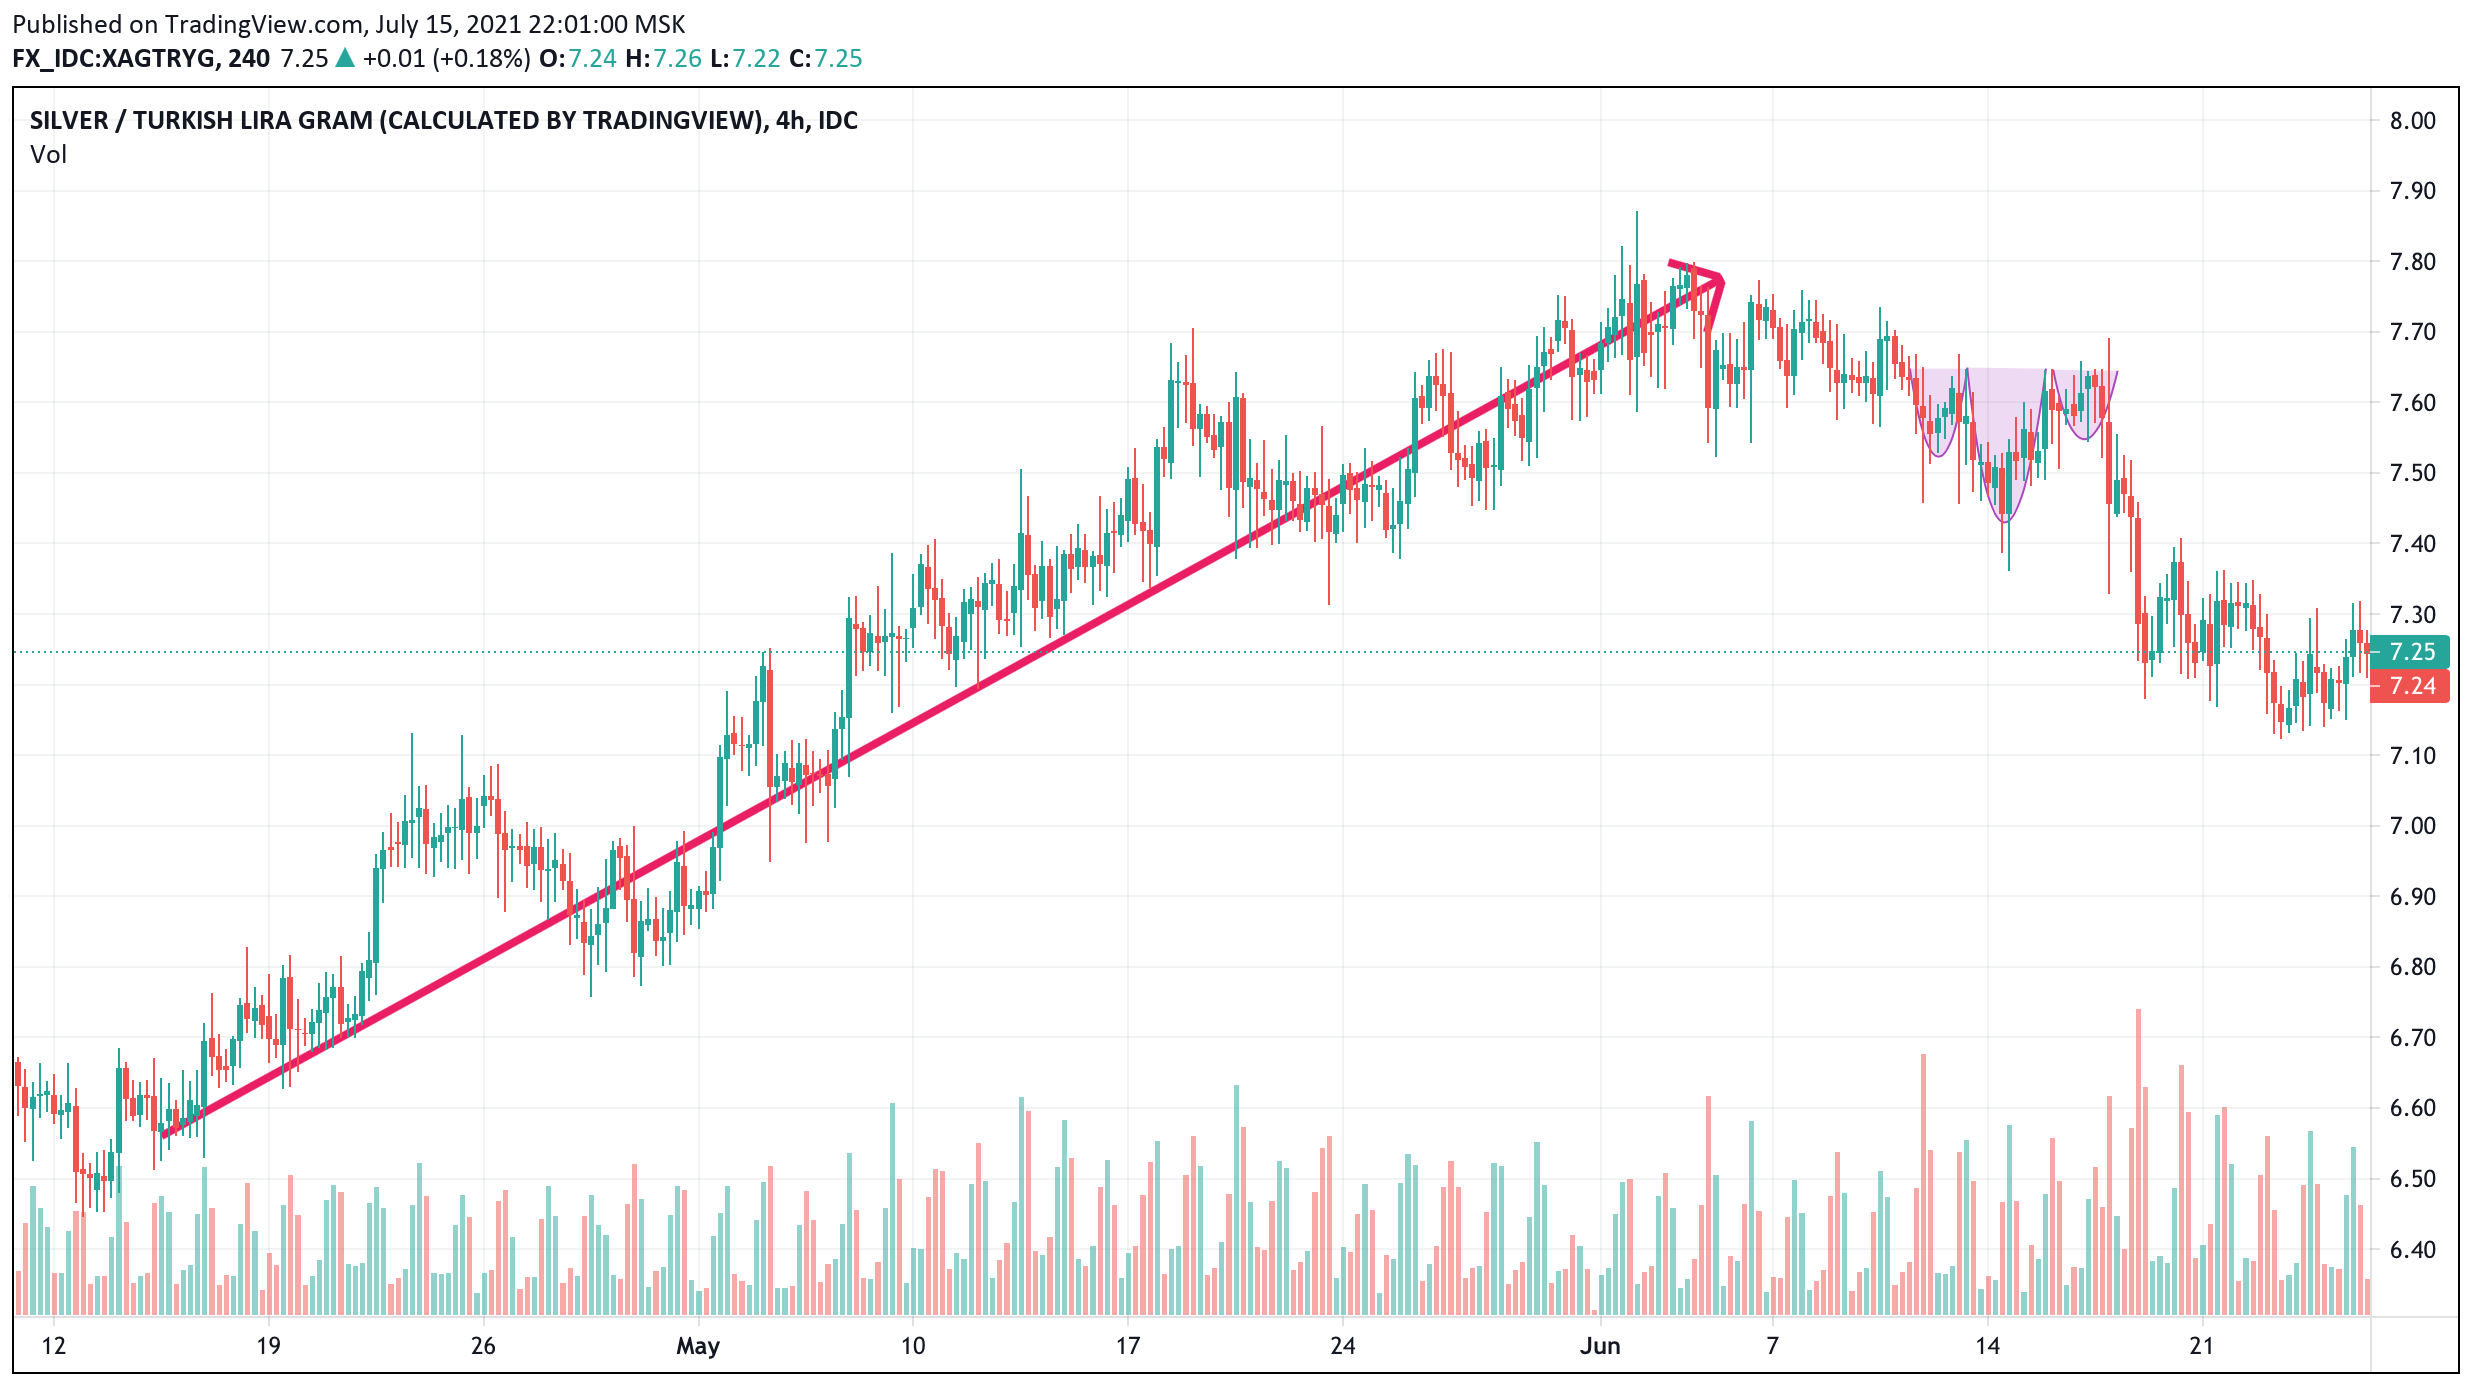The image size is (2472, 1386).
Task: Click the red 7.24 price tag
Action: [2412, 686]
